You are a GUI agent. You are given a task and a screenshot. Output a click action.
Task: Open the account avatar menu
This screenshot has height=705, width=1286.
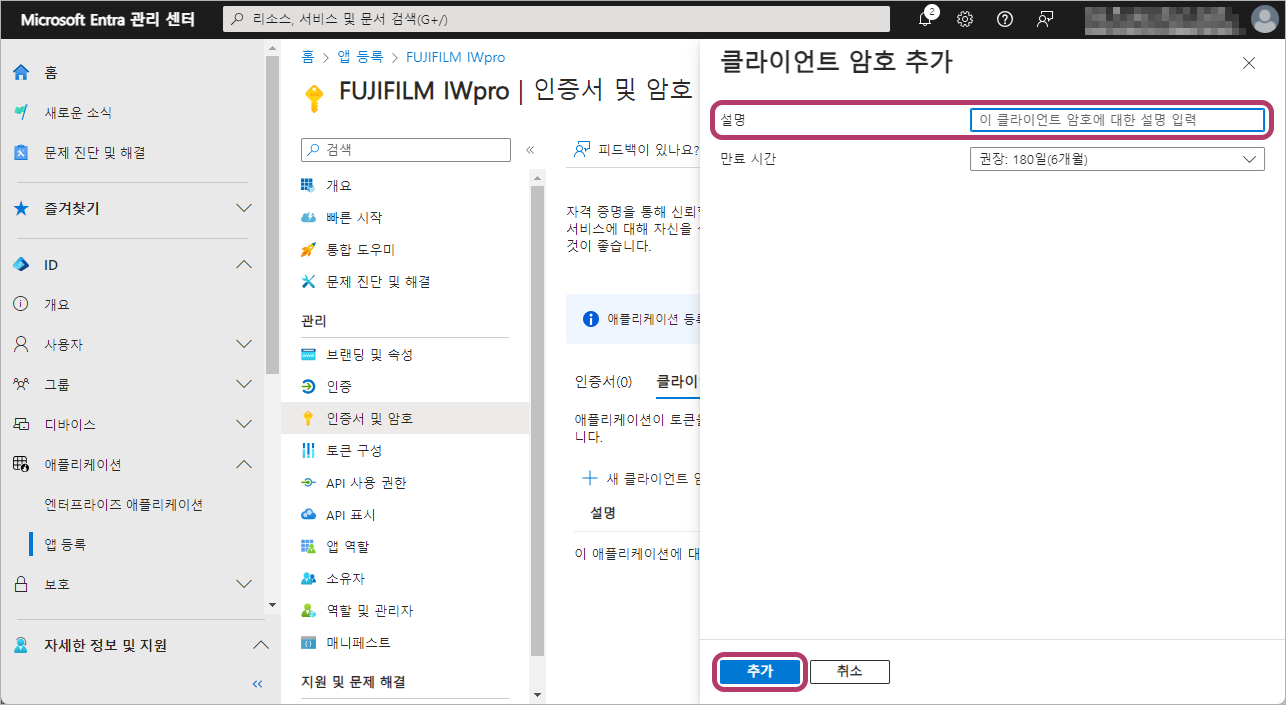[x=1265, y=19]
